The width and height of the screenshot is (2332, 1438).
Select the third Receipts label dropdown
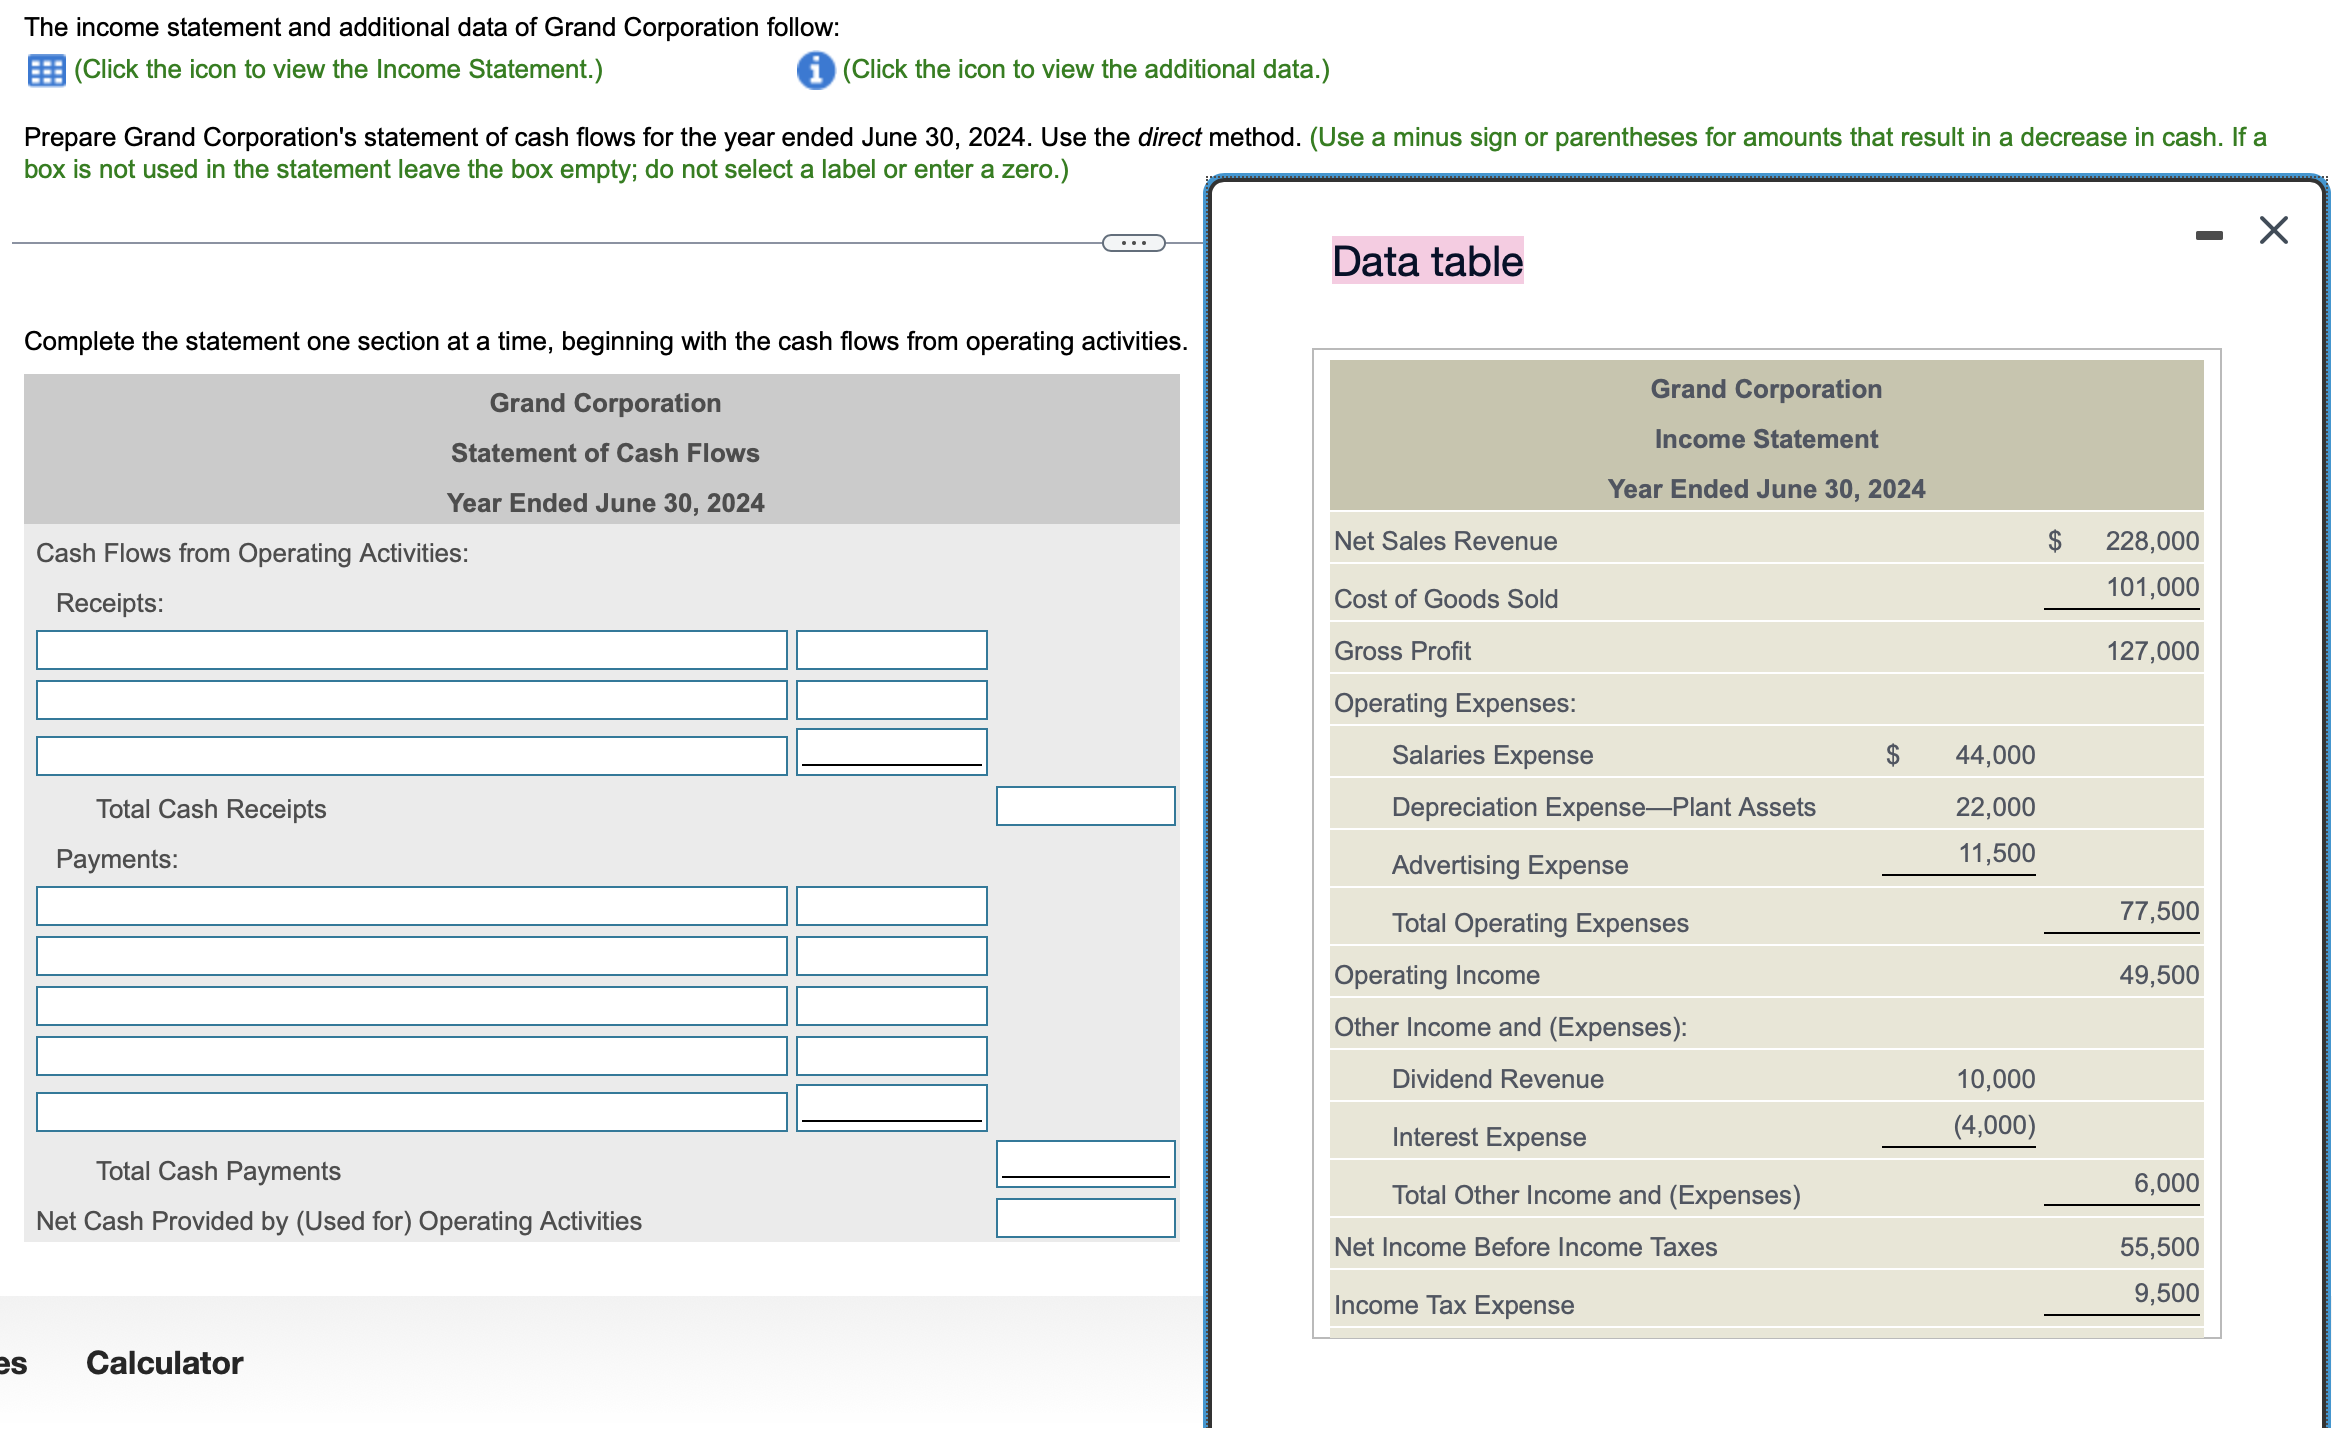[411, 756]
